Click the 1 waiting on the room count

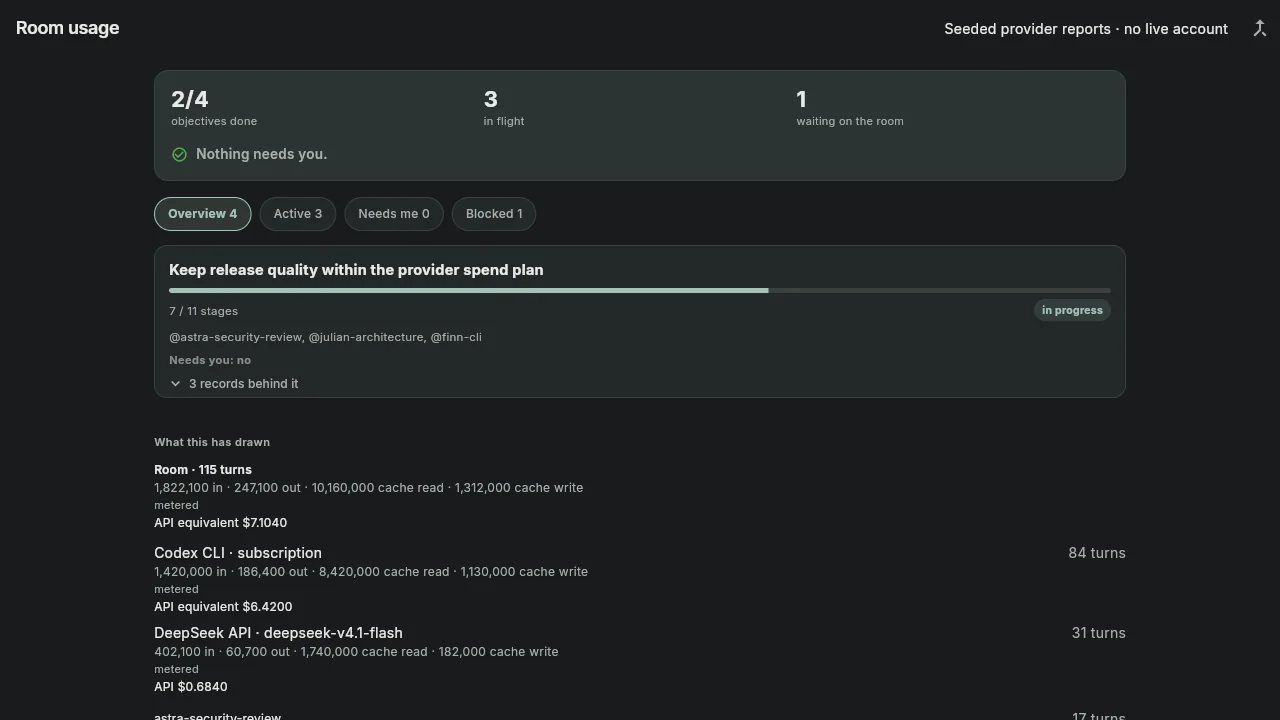click(x=850, y=108)
